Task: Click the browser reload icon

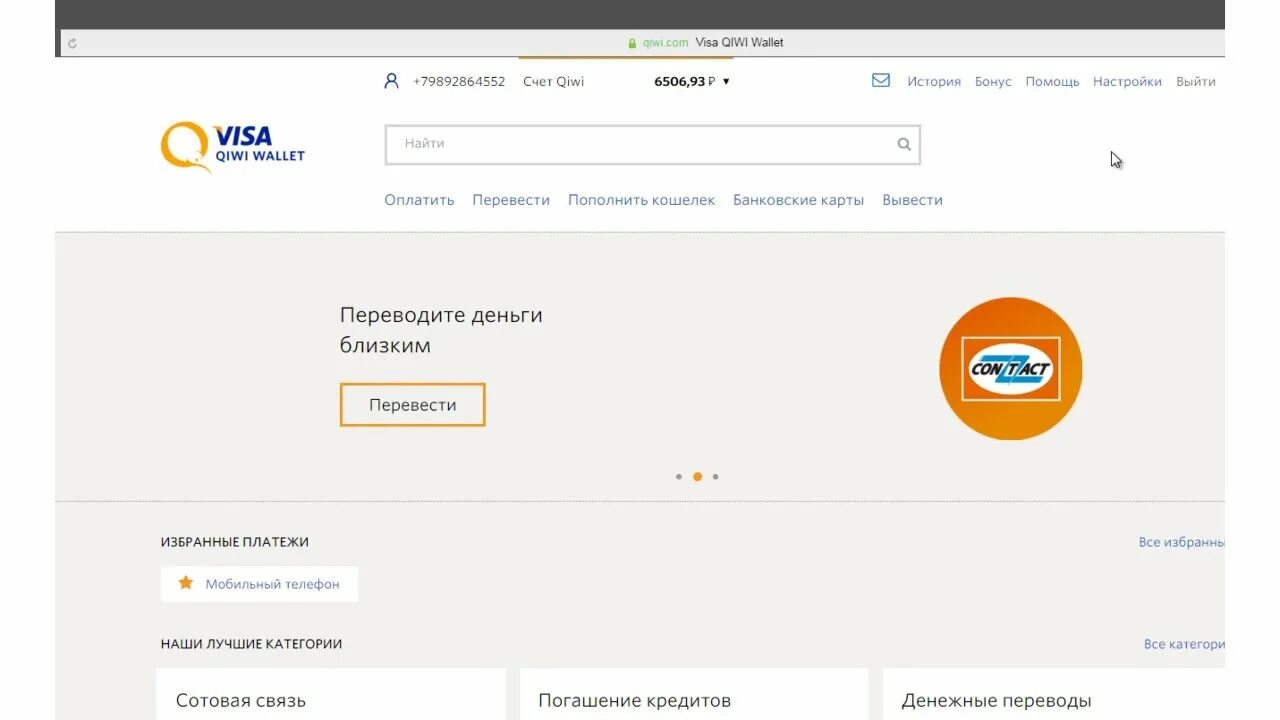Action: pyautogui.click(x=72, y=43)
